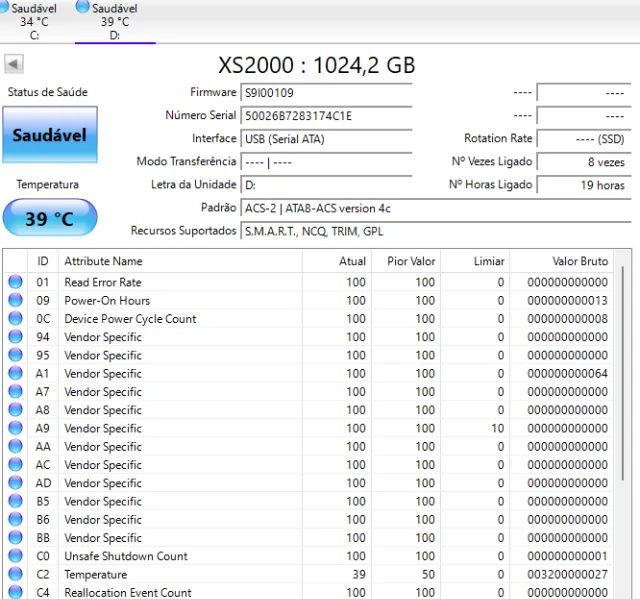Click the Modo Transferência field
Viewport: 640px width, 599px height.
pos(327,162)
